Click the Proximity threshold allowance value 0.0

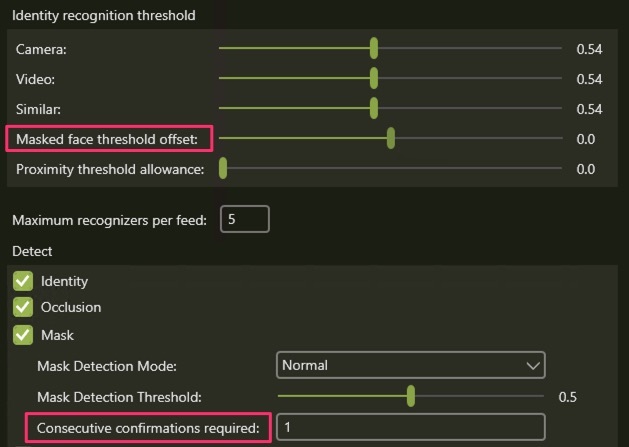pos(586,169)
